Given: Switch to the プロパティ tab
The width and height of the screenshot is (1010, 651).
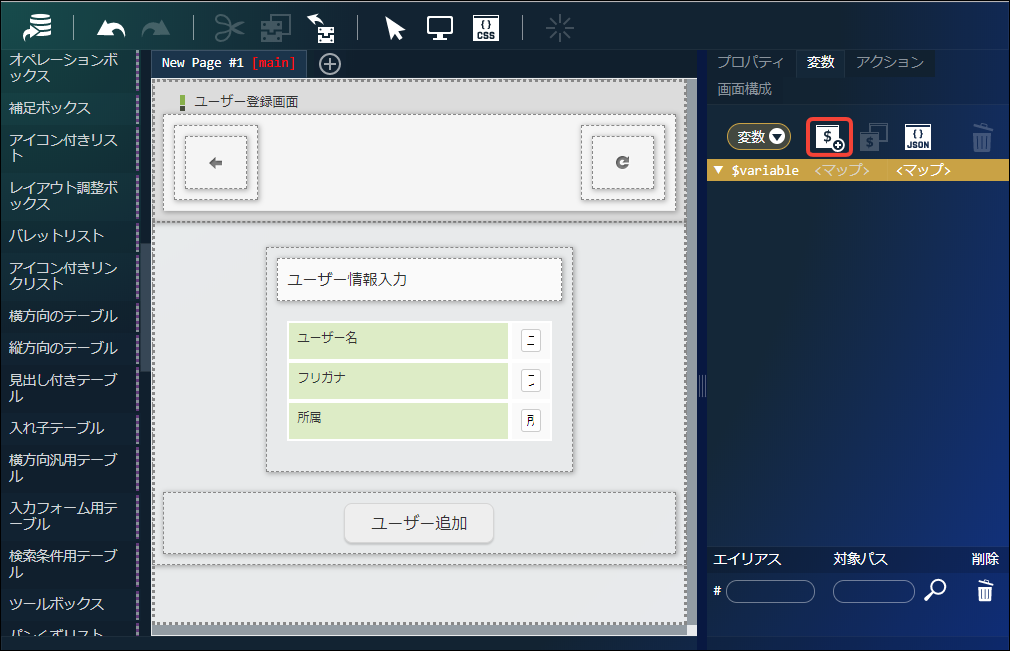Looking at the screenshot, I should [x=750, y=62].
